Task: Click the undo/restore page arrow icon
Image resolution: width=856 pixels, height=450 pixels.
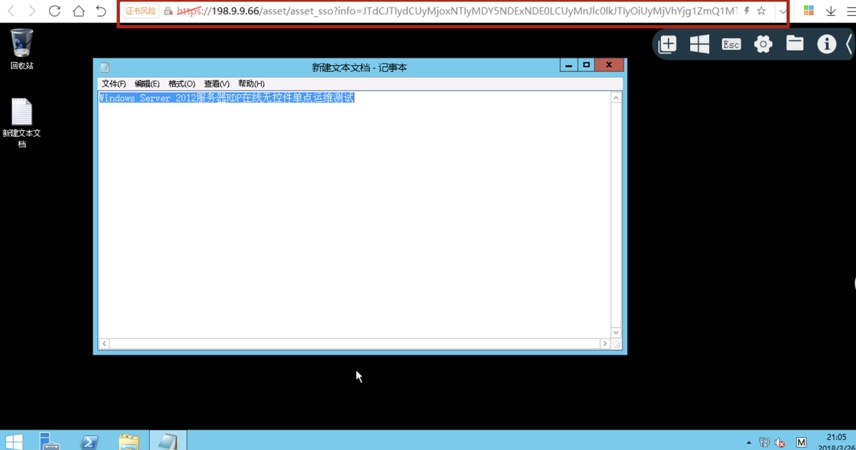Action: coord(101,11)
